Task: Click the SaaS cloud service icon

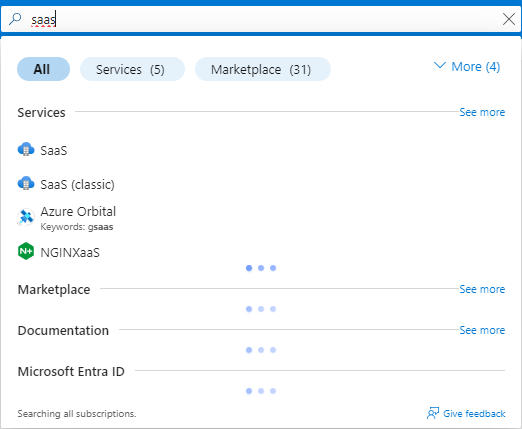Action: pos(26,150)
